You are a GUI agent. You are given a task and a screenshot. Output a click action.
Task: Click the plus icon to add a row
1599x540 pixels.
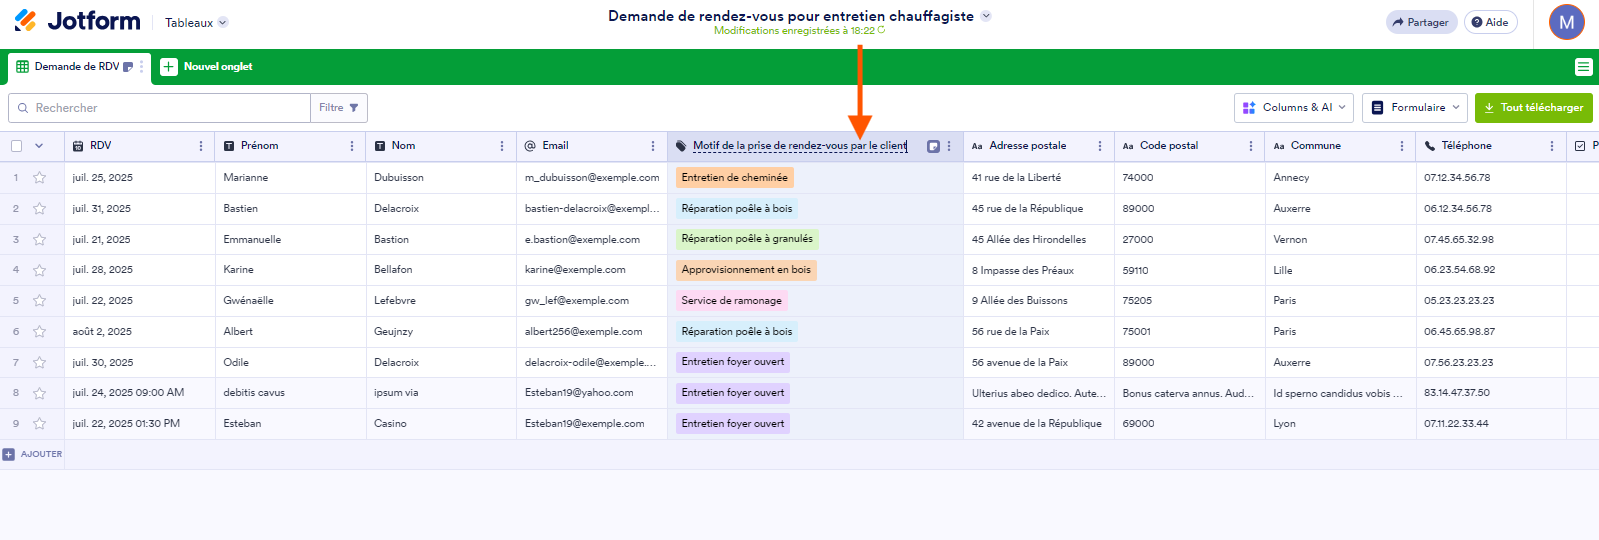coord(9,454)
